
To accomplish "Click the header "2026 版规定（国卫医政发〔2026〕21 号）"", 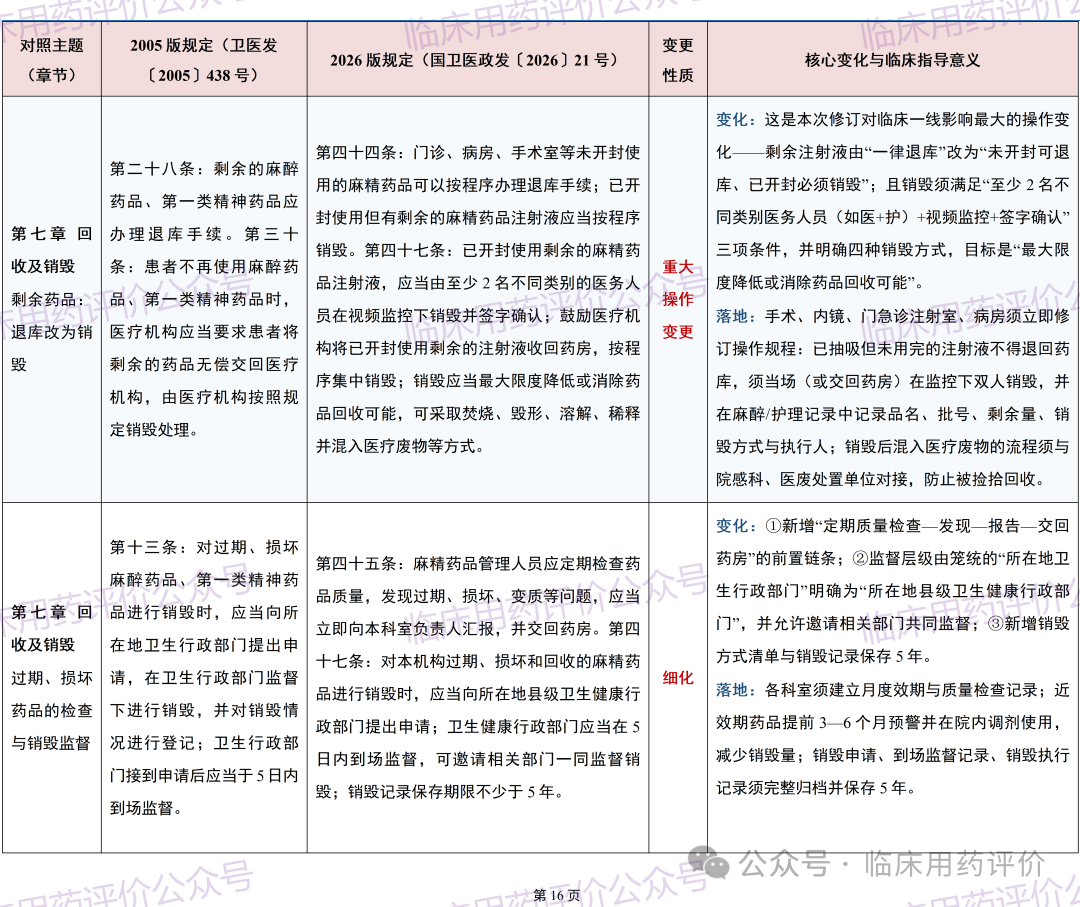I will [477, 60].
